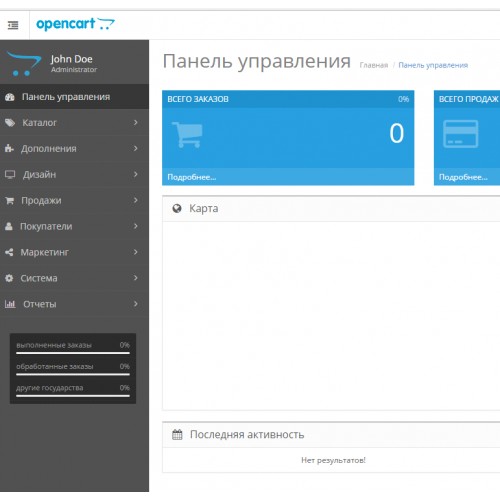500x500 pixels.
Task: Open the Дизайн menu item
Action: (74, 174)
